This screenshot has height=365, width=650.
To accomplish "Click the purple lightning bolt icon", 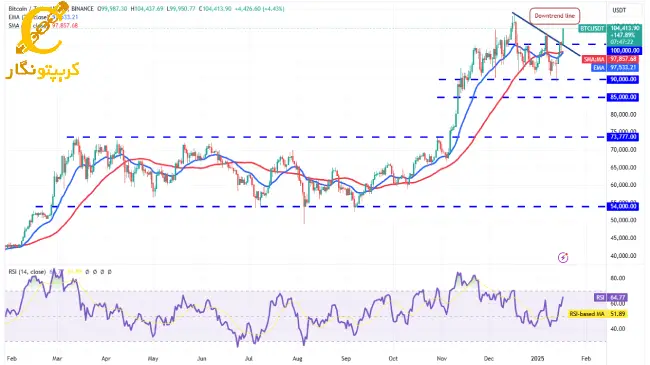I will (x=563, y=258).
